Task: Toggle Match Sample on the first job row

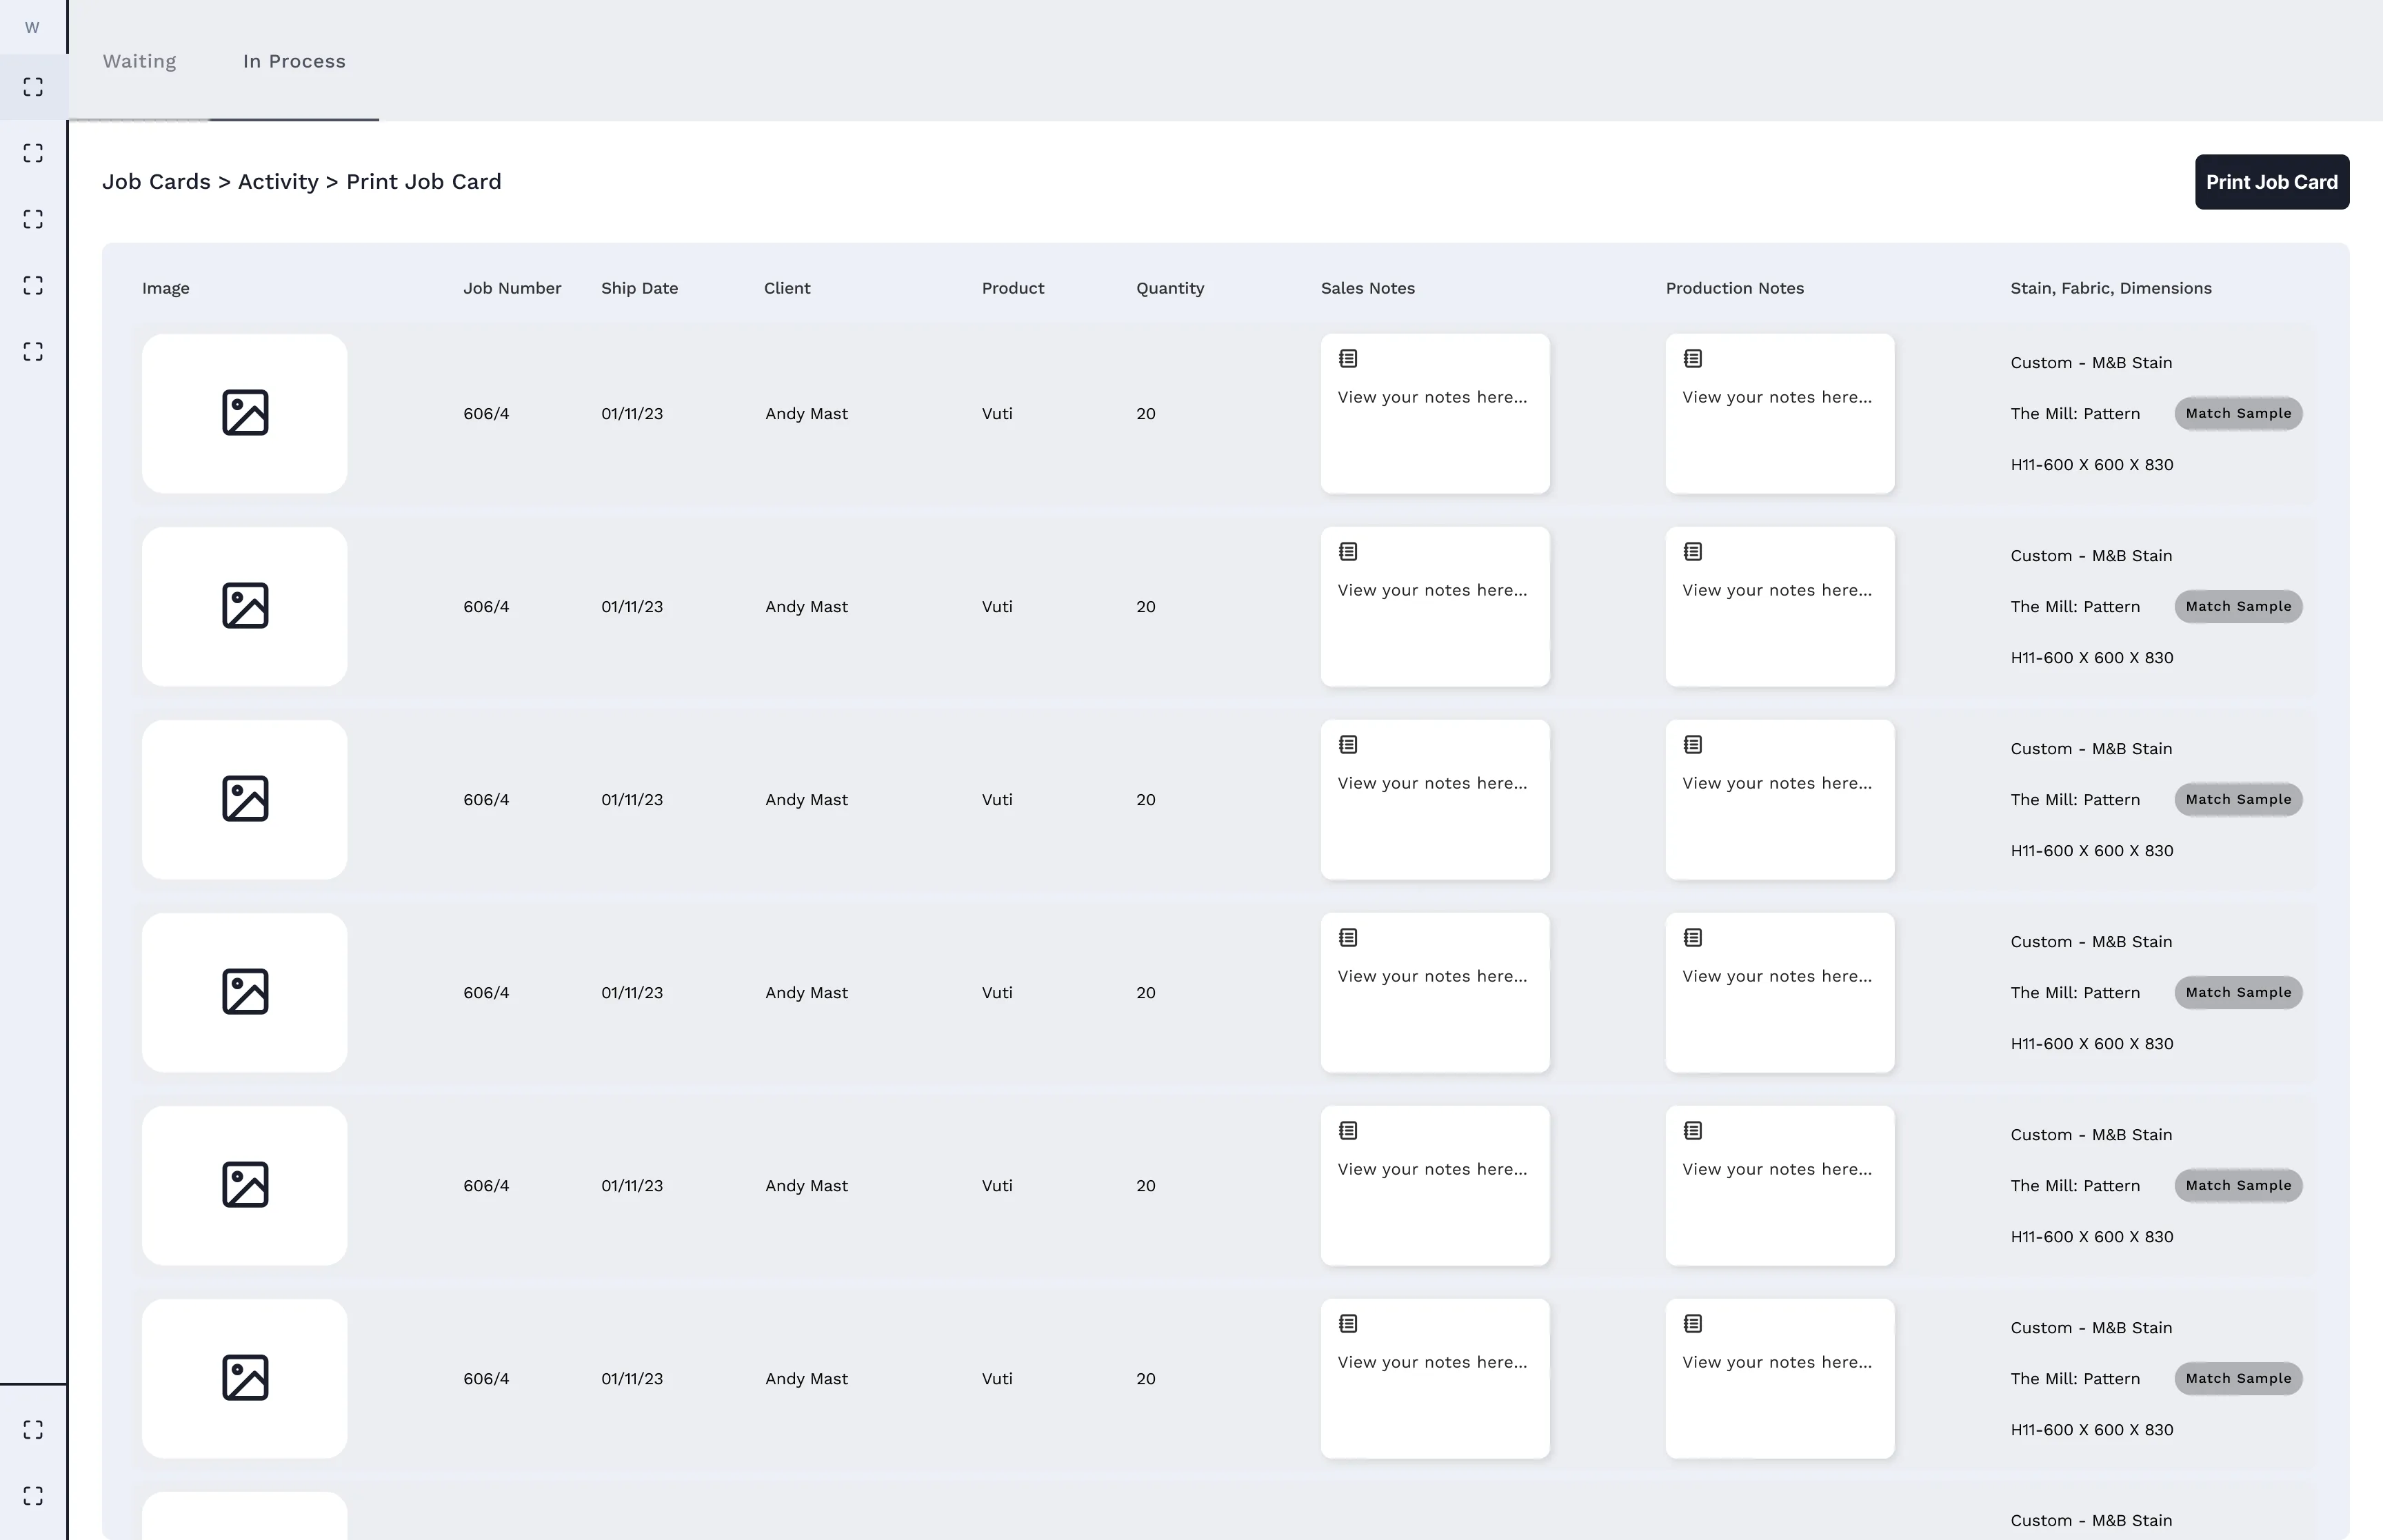Action: [2238, 413]
